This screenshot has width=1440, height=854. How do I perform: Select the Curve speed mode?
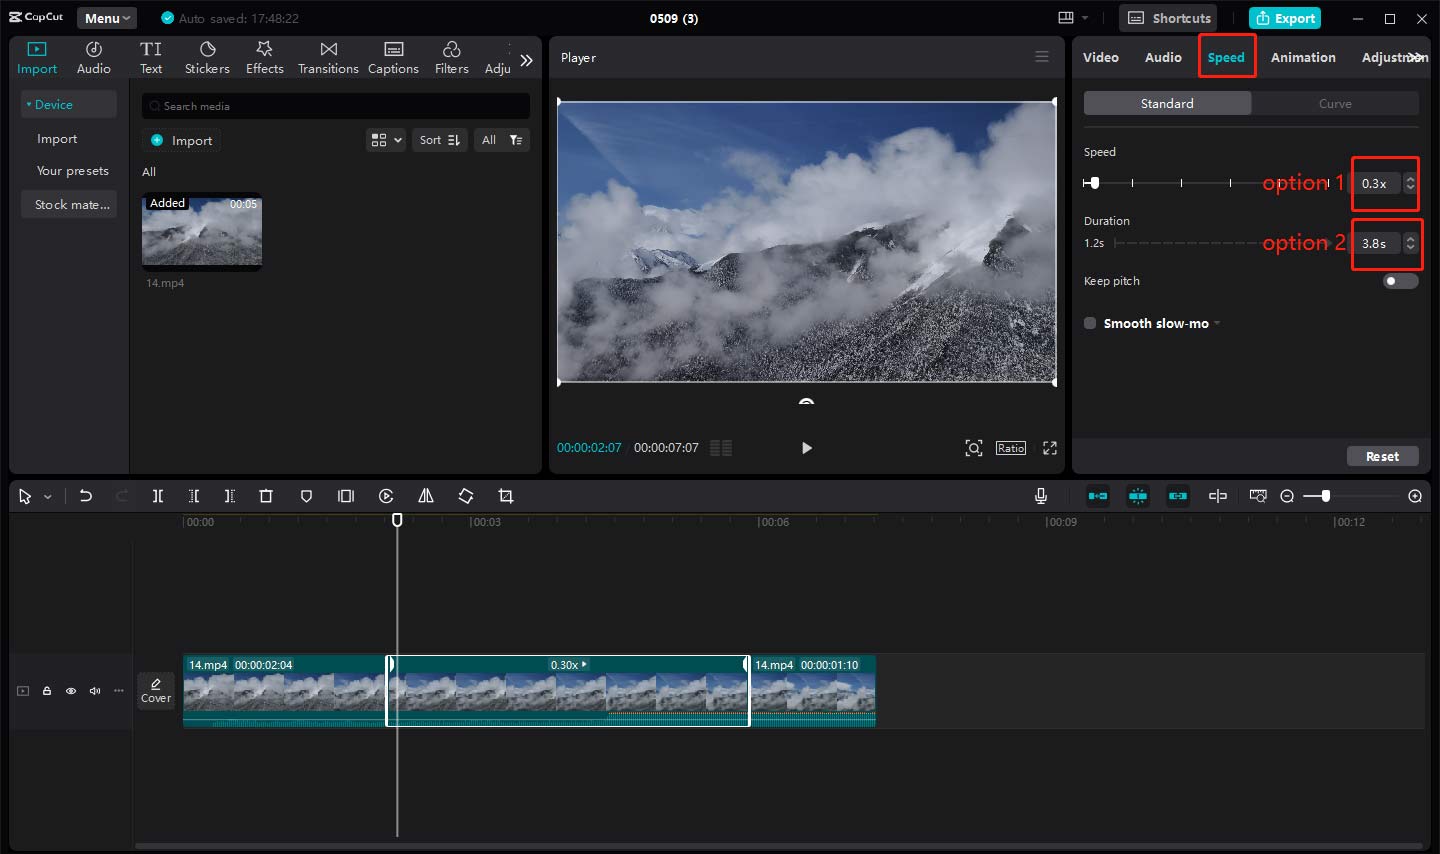point(1335,103)
